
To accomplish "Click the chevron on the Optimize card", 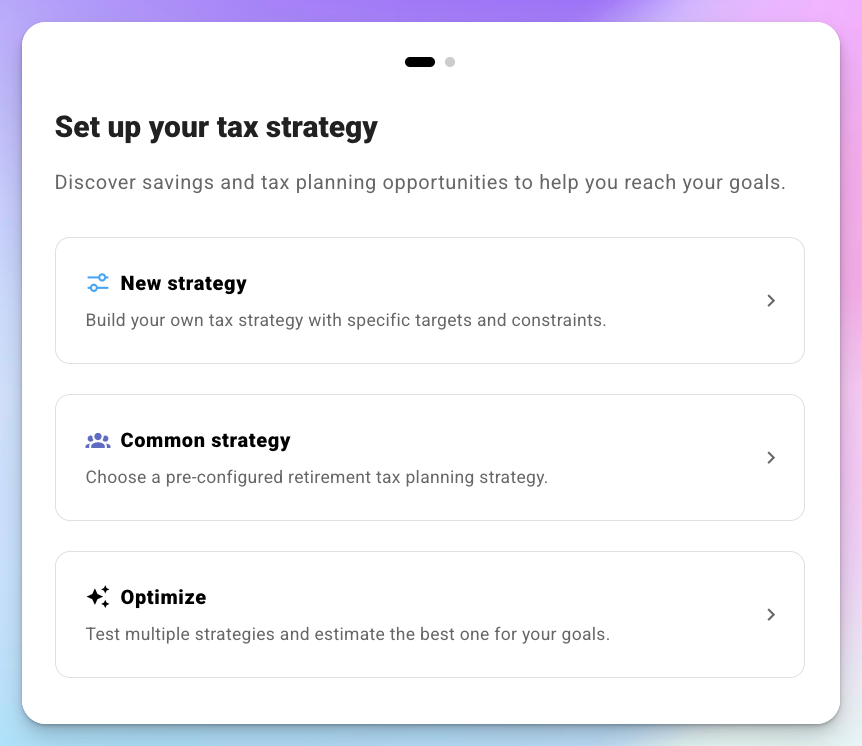I will (771, 614).
